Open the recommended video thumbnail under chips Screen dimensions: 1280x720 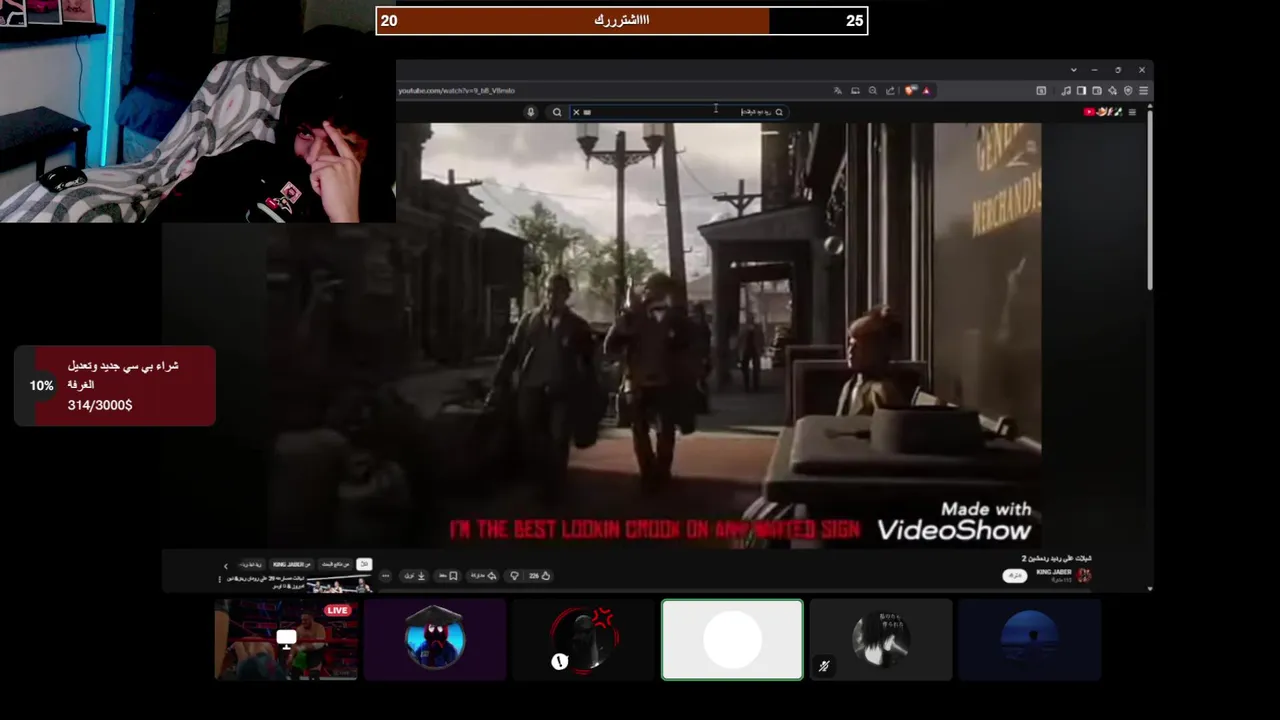coord(338,585)
